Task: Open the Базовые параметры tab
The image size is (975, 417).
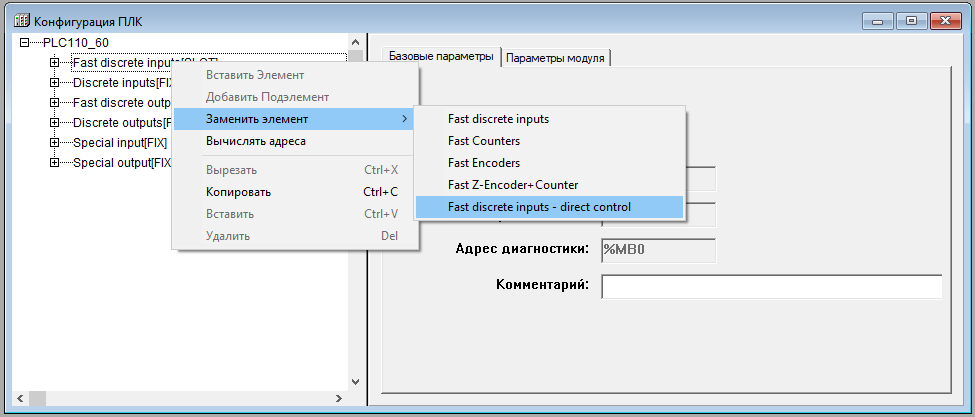Action: (440, 57)
